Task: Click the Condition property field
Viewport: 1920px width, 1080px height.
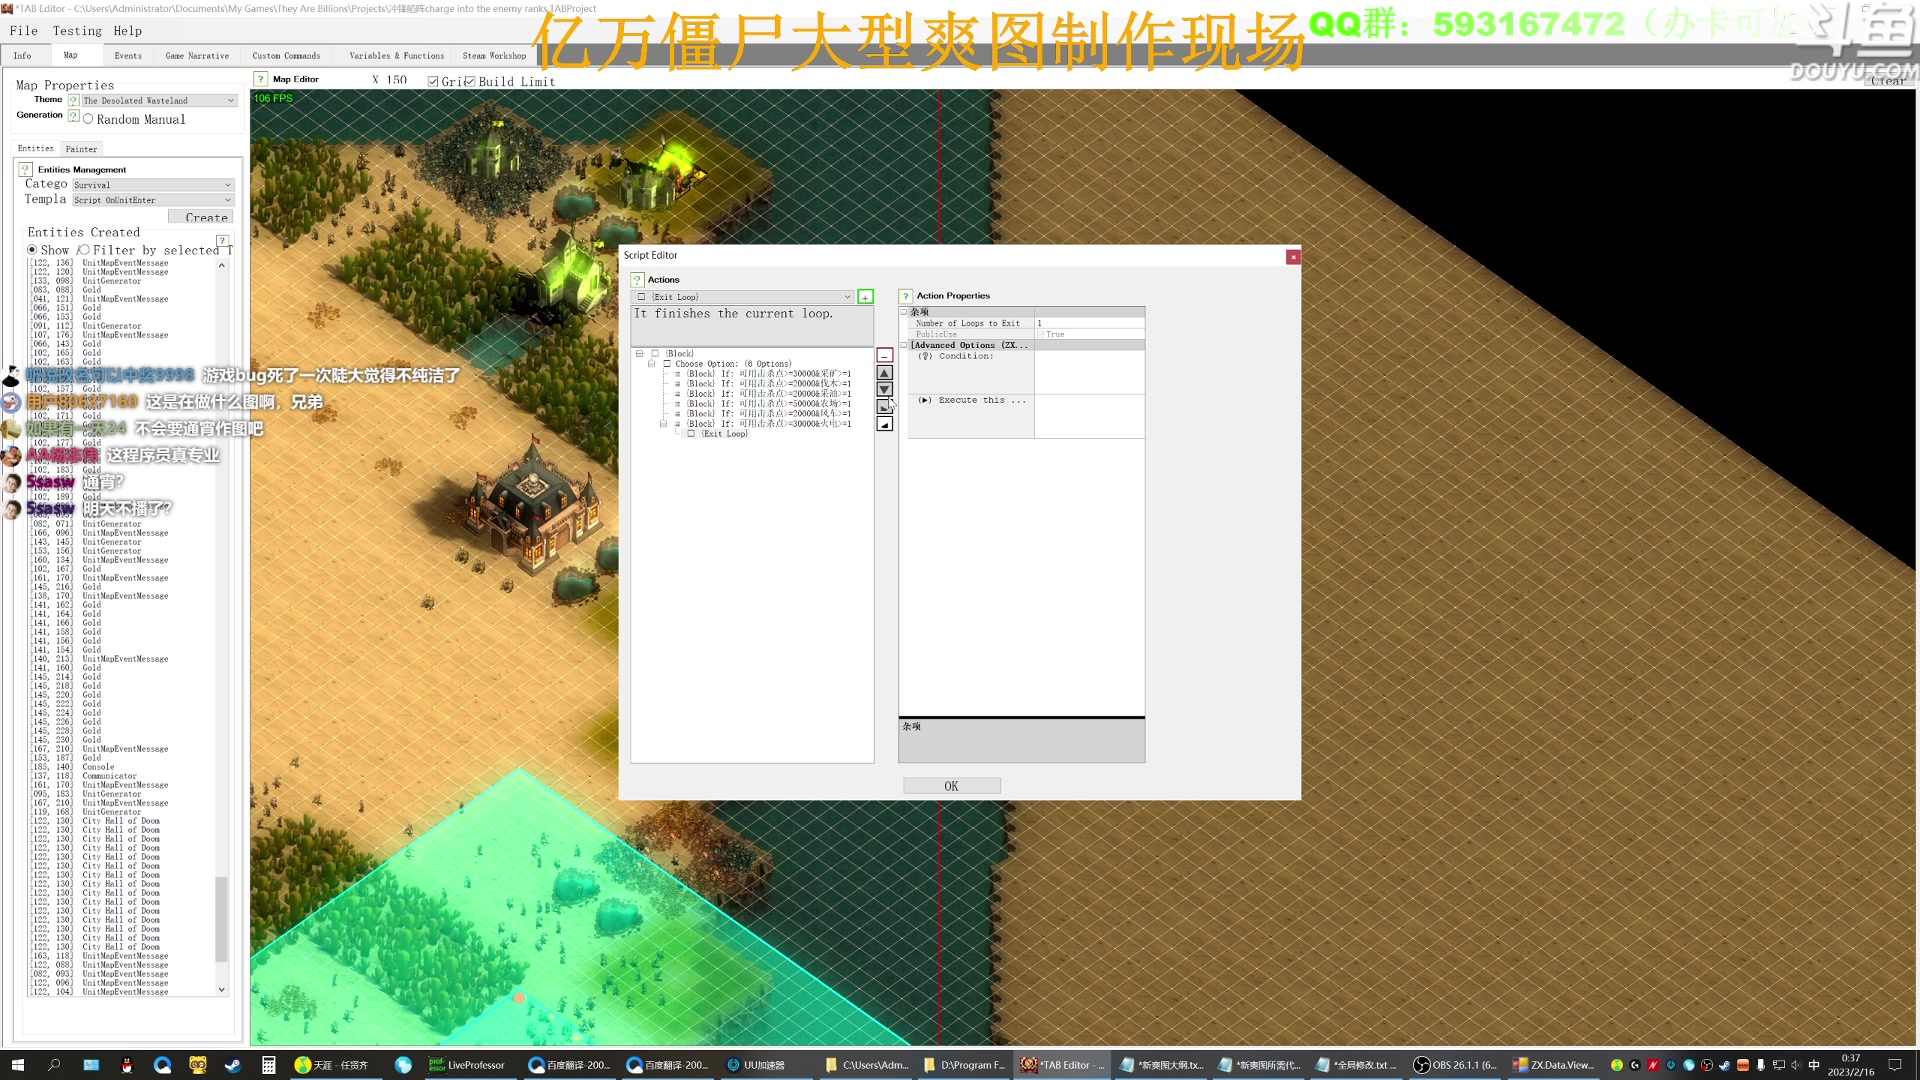Action: point(1089,372)
